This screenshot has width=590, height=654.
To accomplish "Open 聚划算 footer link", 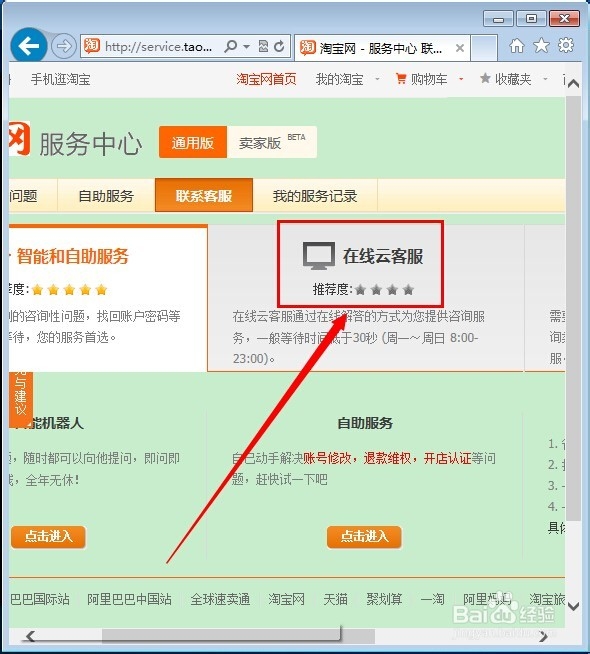I will (384, 599).
